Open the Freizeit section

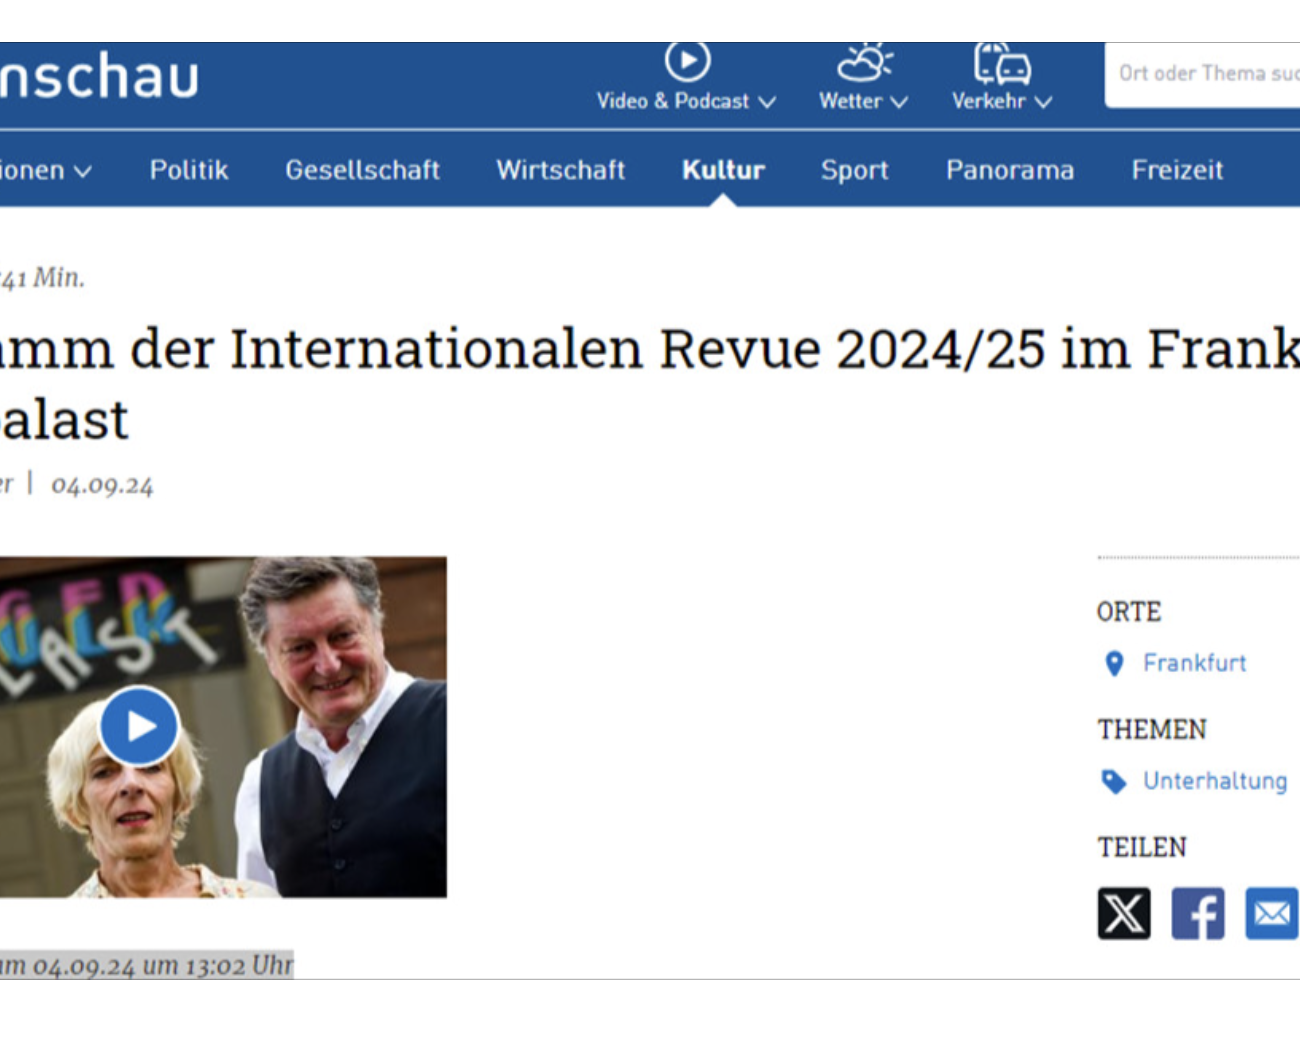1177,170
